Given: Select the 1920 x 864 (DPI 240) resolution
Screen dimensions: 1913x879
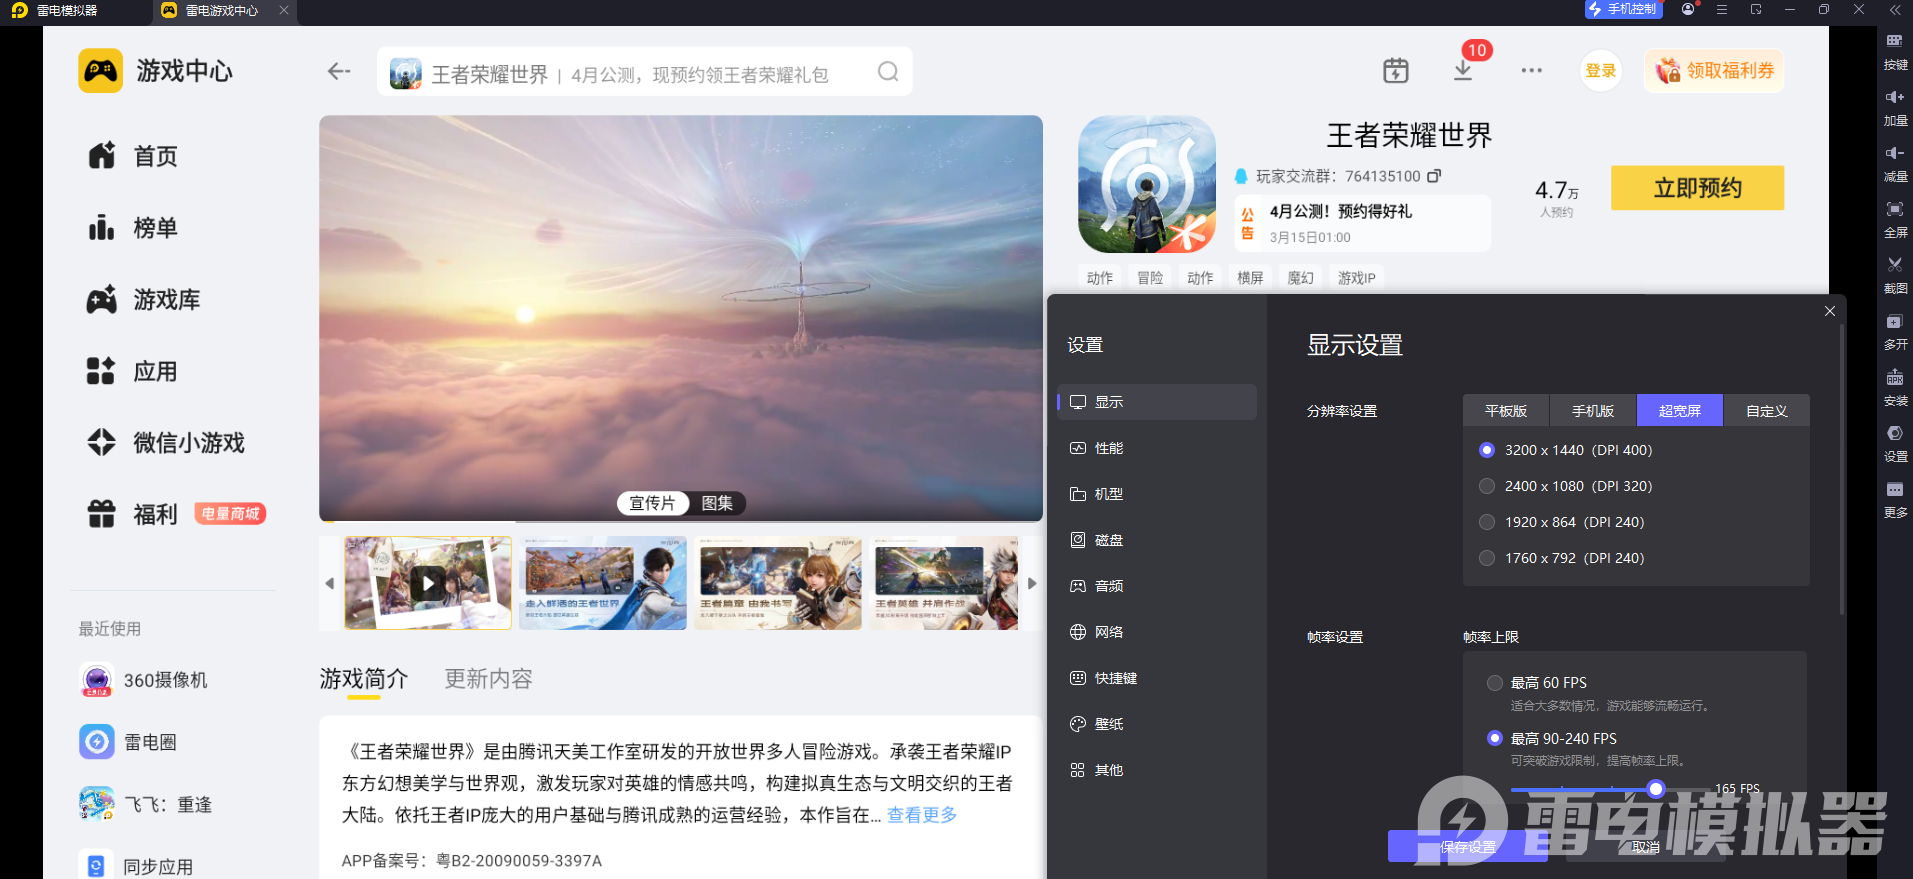Looking at the screenshot, I should (x=1487, y=522).
